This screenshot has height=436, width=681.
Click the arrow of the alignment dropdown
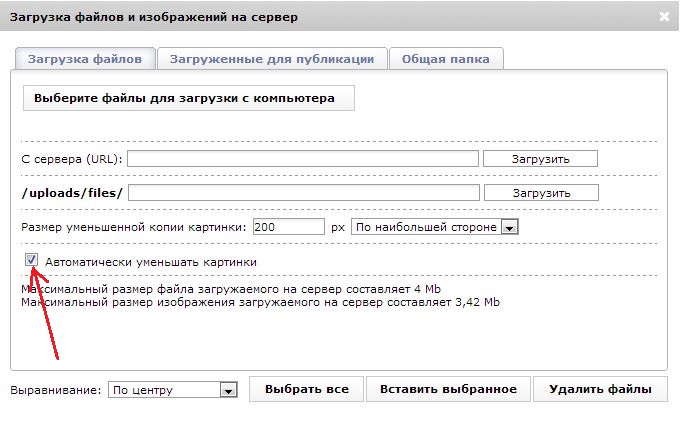228,390
